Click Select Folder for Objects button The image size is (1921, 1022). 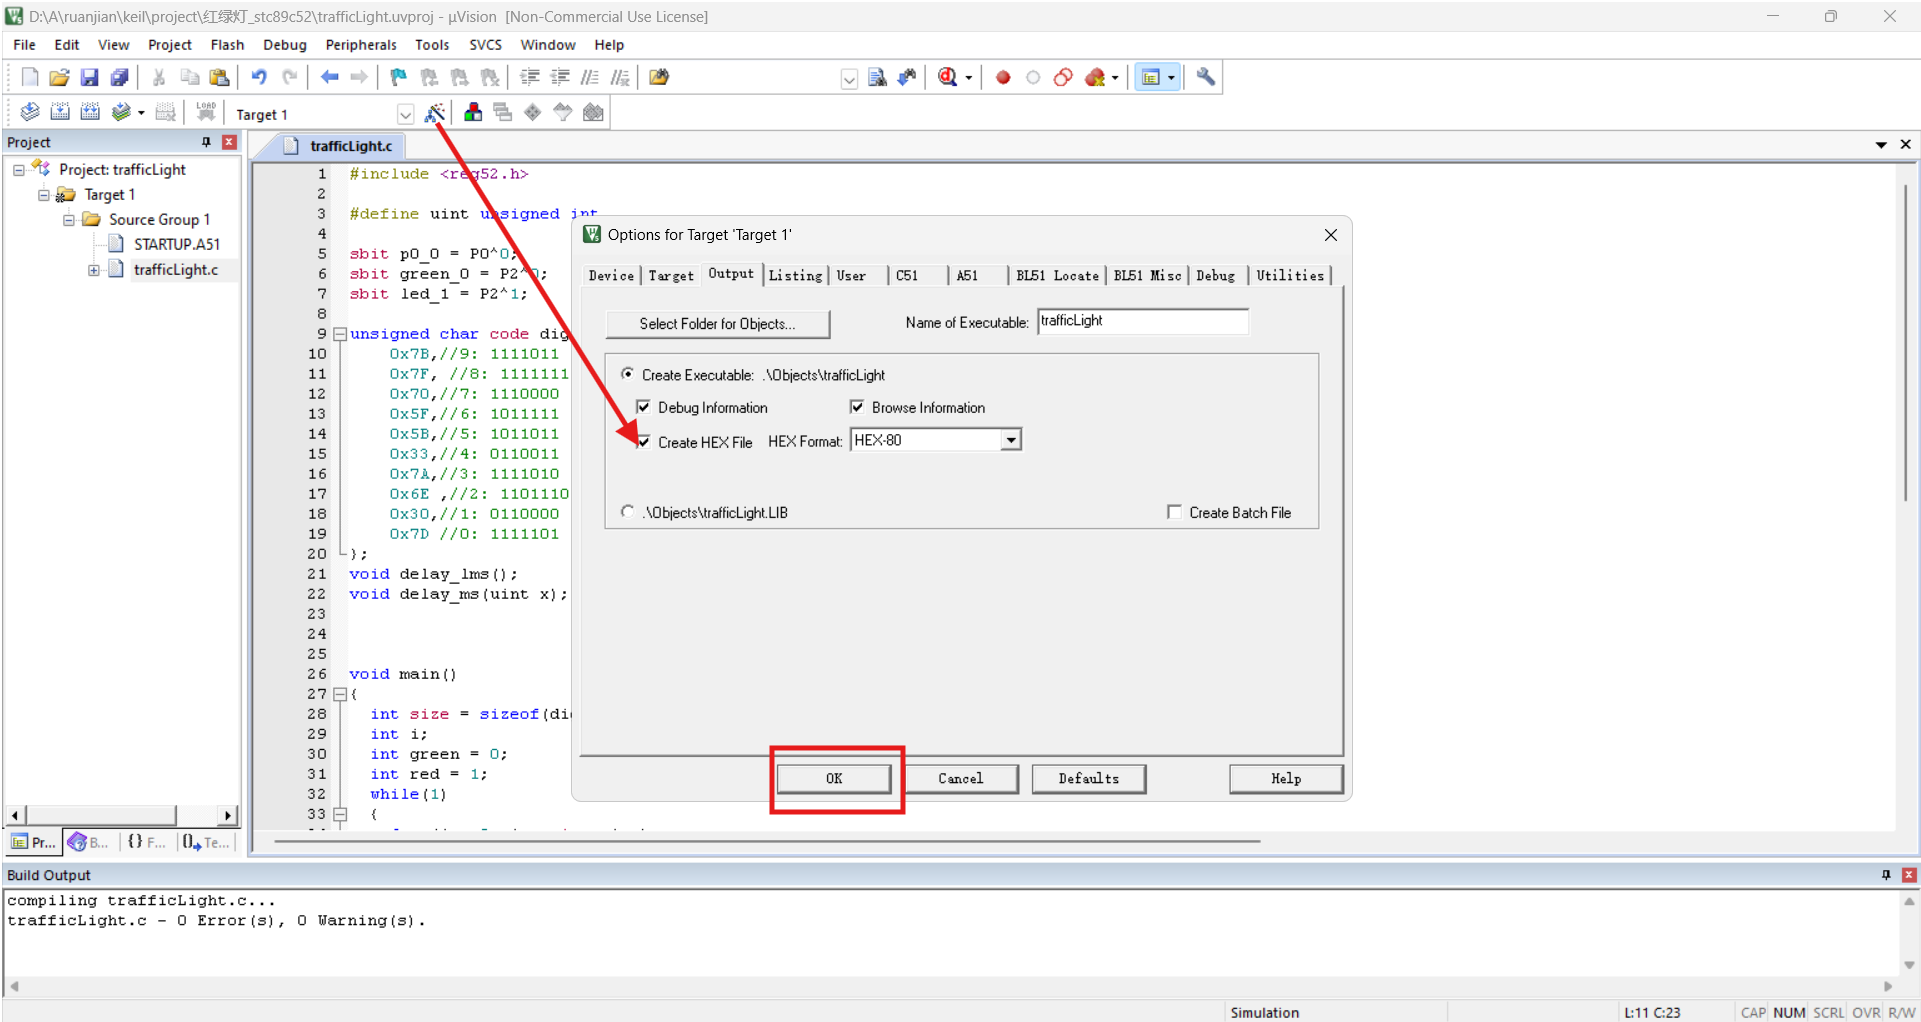tap(718, 324)
